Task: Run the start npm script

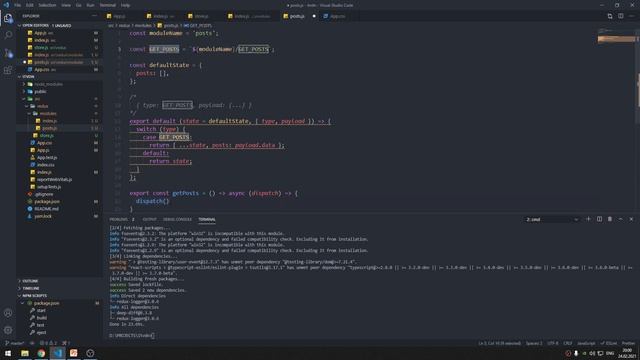Action: [41, 311]
